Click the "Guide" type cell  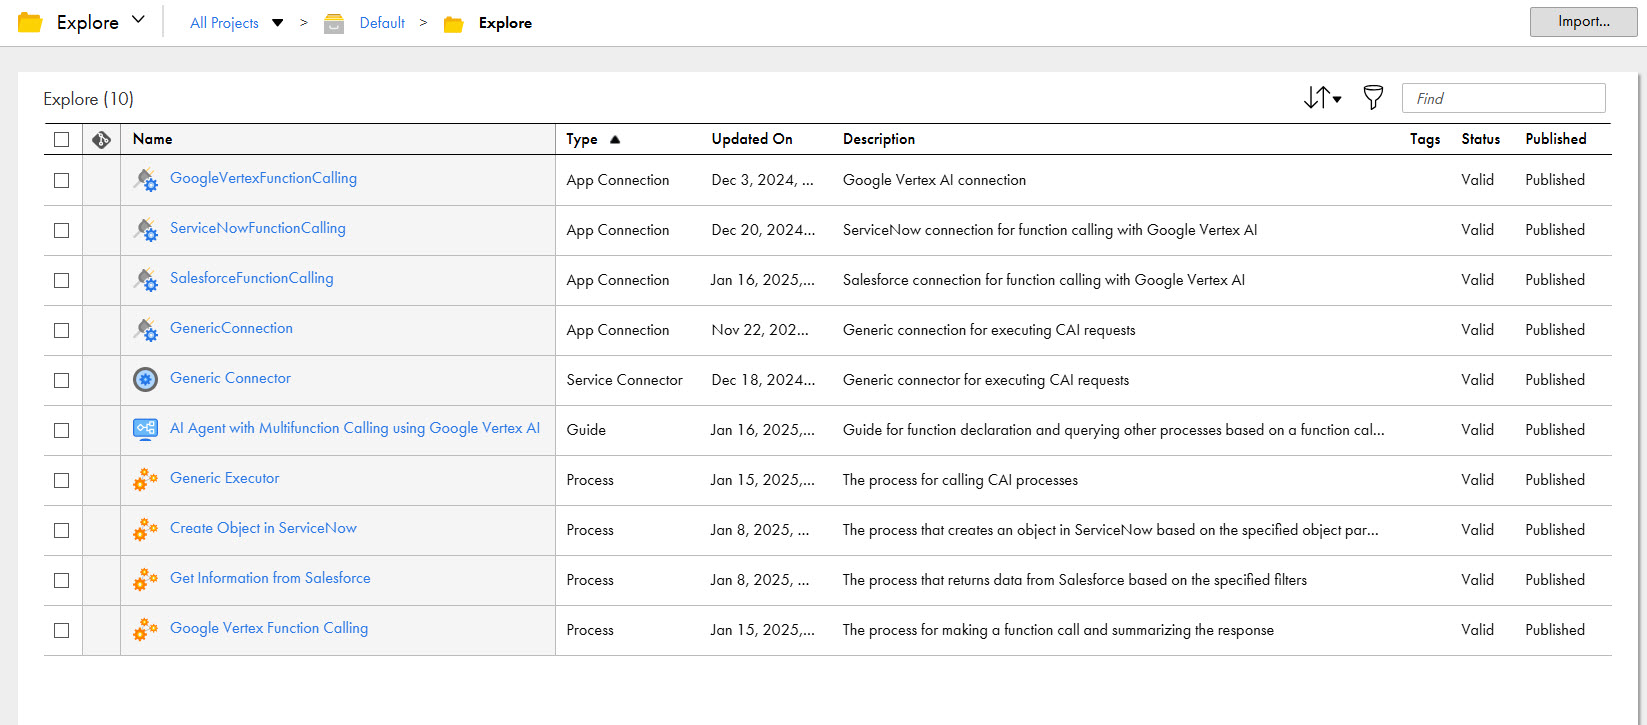tap(586, 430)
